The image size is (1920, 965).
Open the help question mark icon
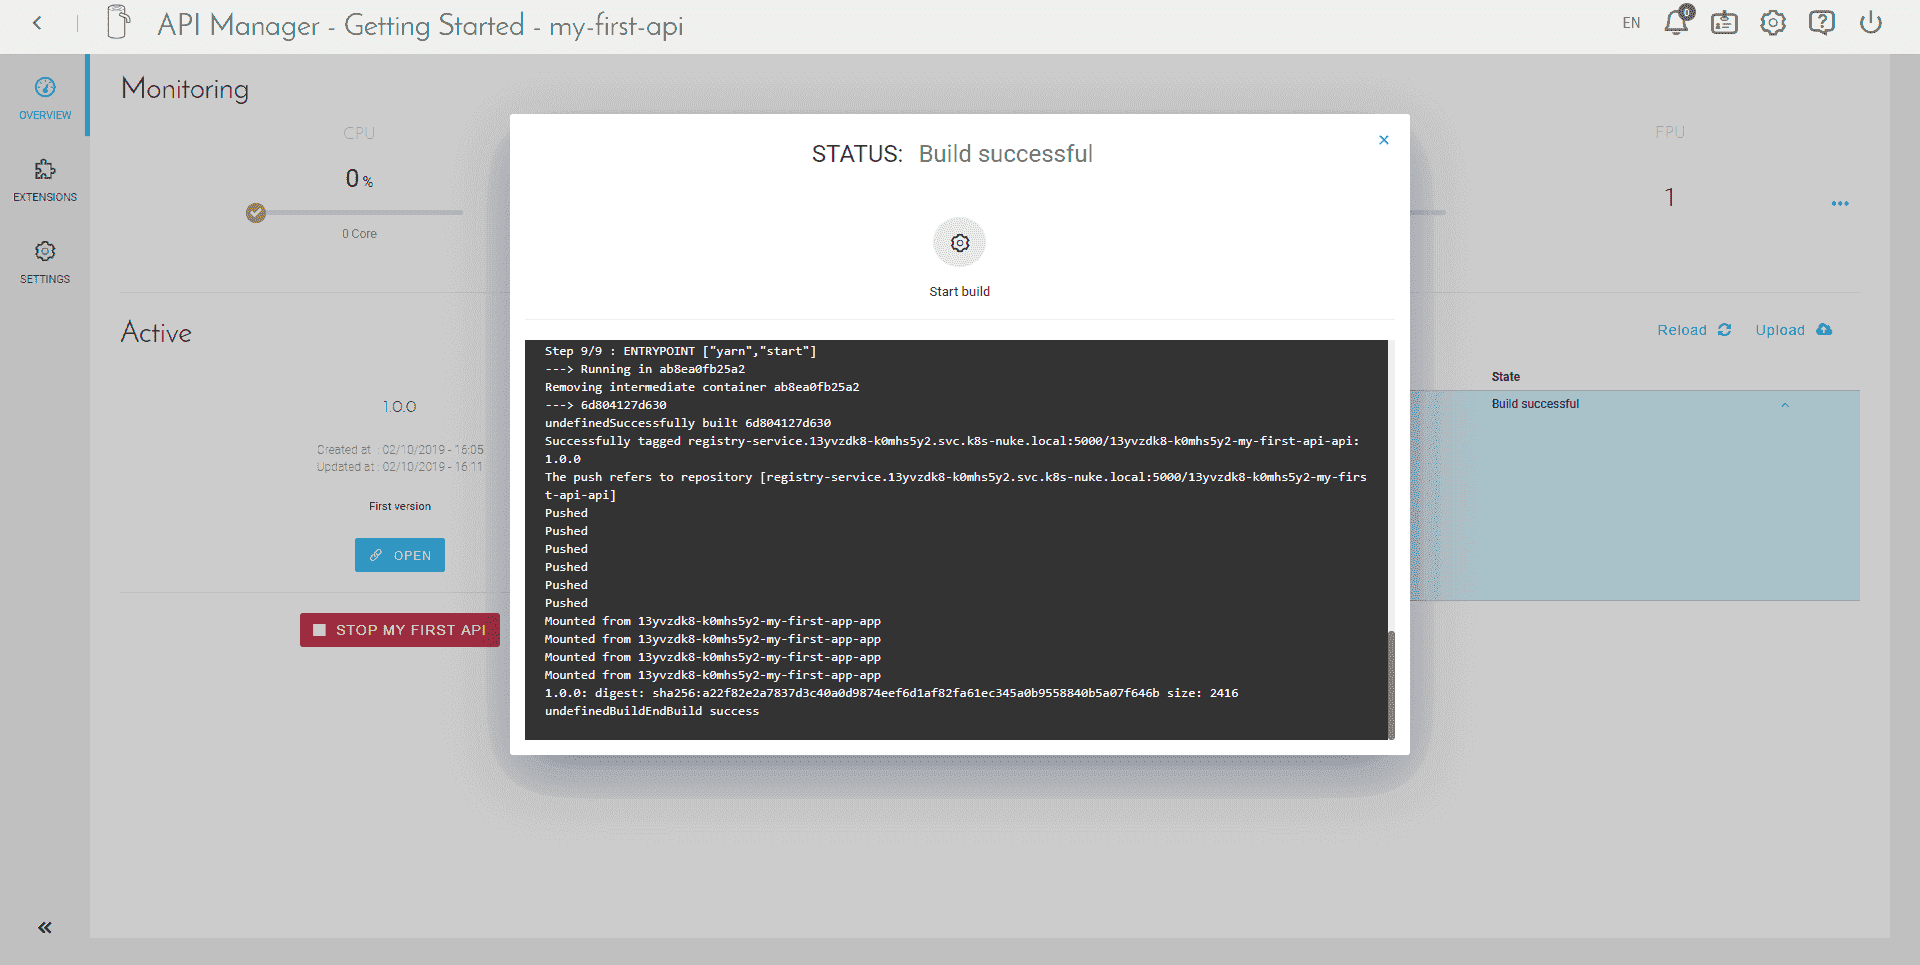click(x=1822, y=23)
